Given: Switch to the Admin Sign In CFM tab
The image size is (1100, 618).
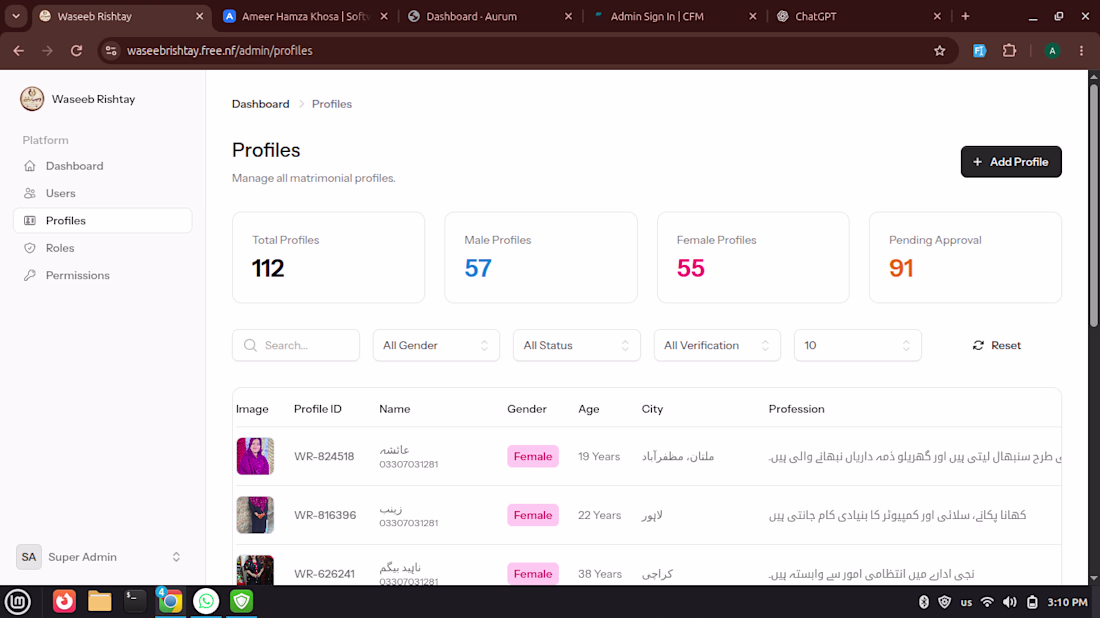Looking at the screenshot, I should (x=675, y=16).
